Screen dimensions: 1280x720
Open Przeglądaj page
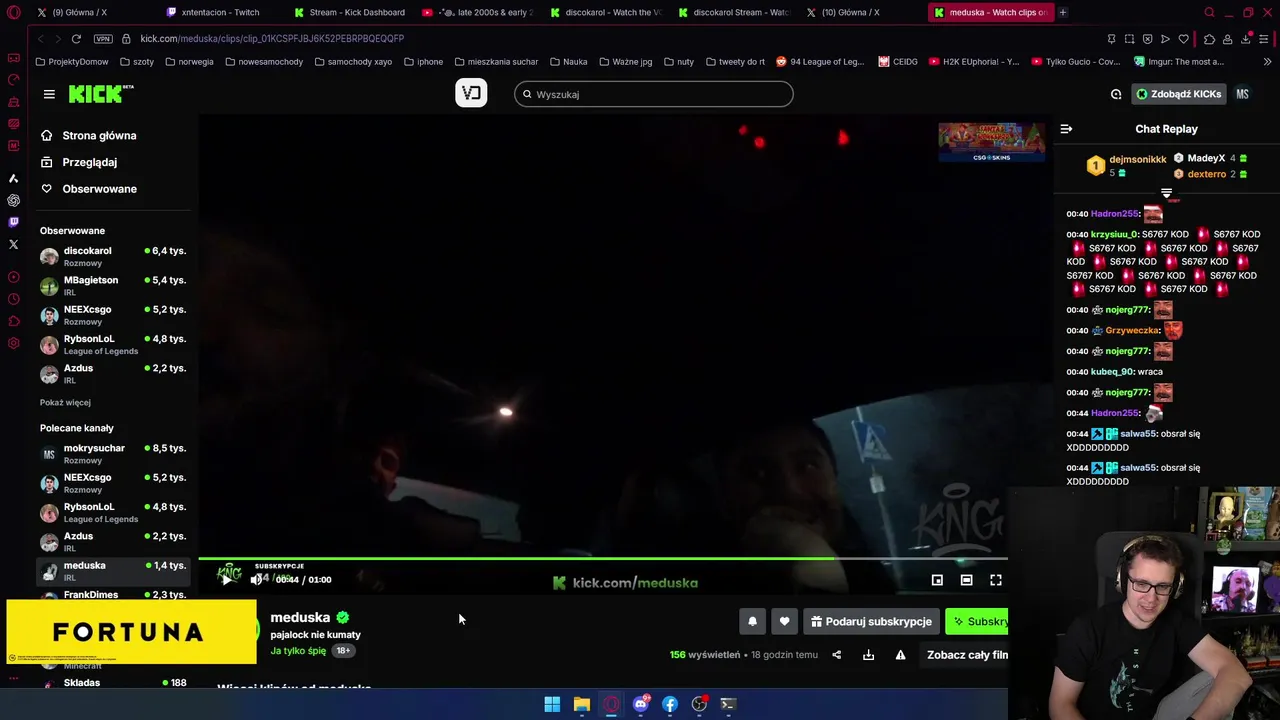89,162
